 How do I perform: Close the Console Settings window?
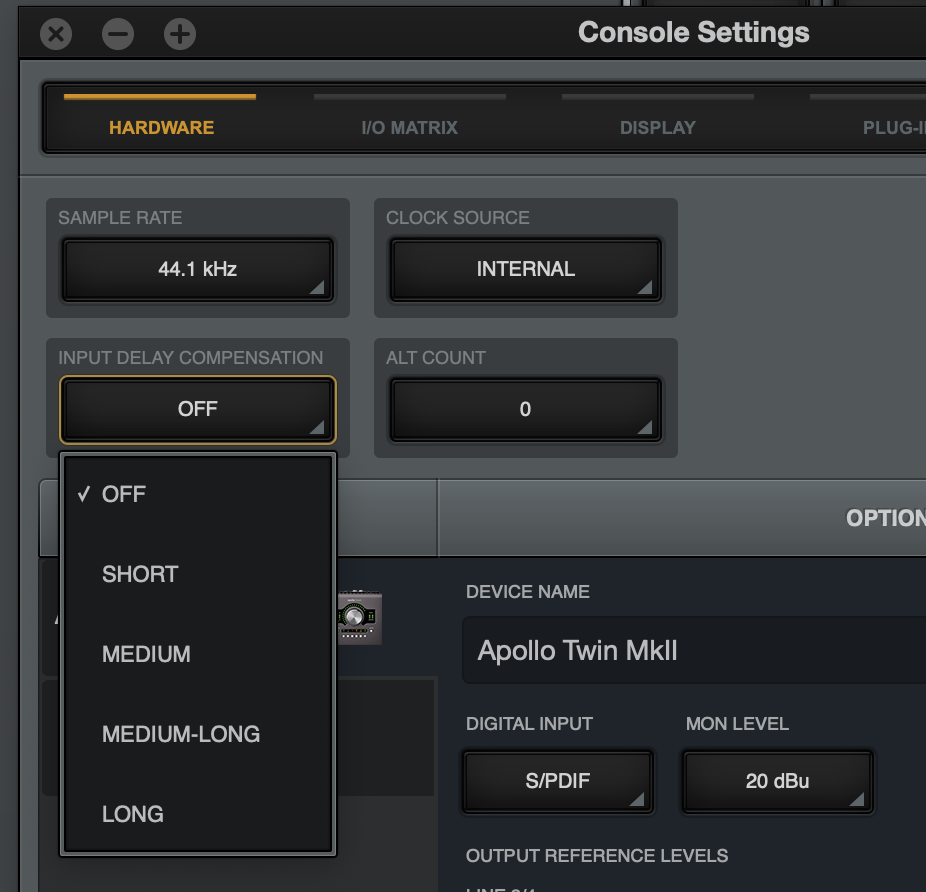click(56, 35)
